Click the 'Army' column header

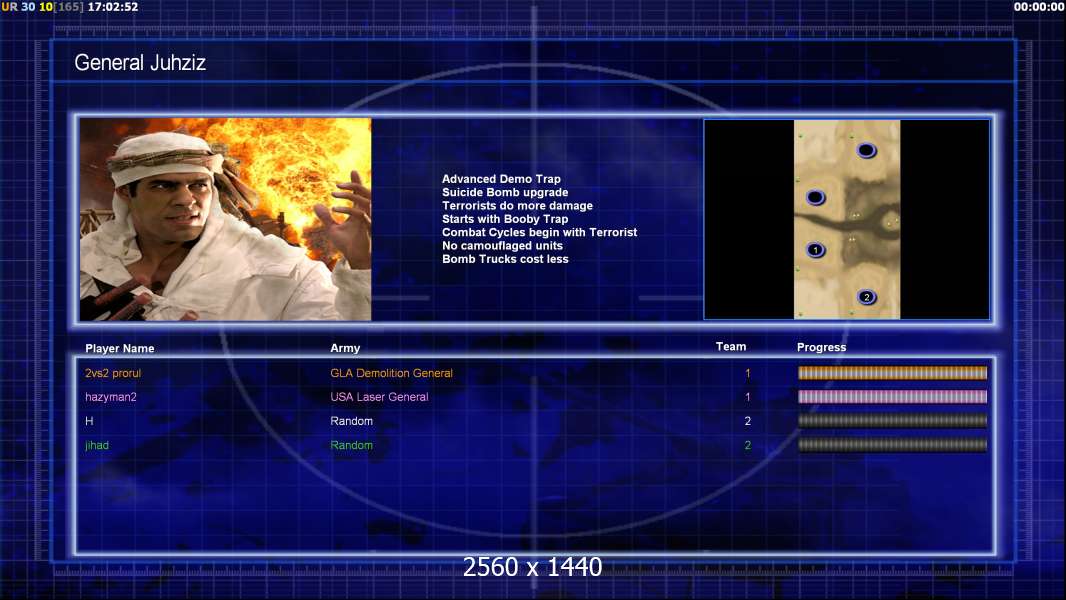345,348
